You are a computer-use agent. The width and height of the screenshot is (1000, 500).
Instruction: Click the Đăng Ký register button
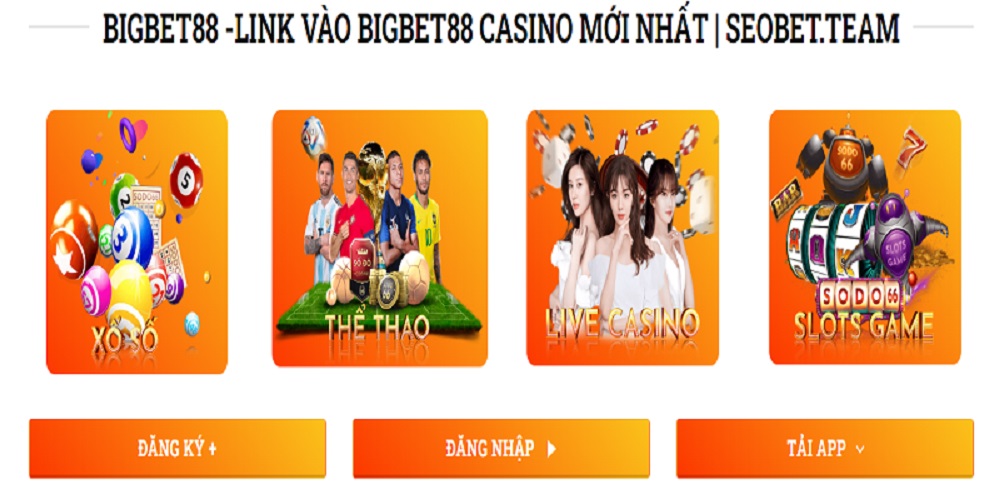[177, 448]
